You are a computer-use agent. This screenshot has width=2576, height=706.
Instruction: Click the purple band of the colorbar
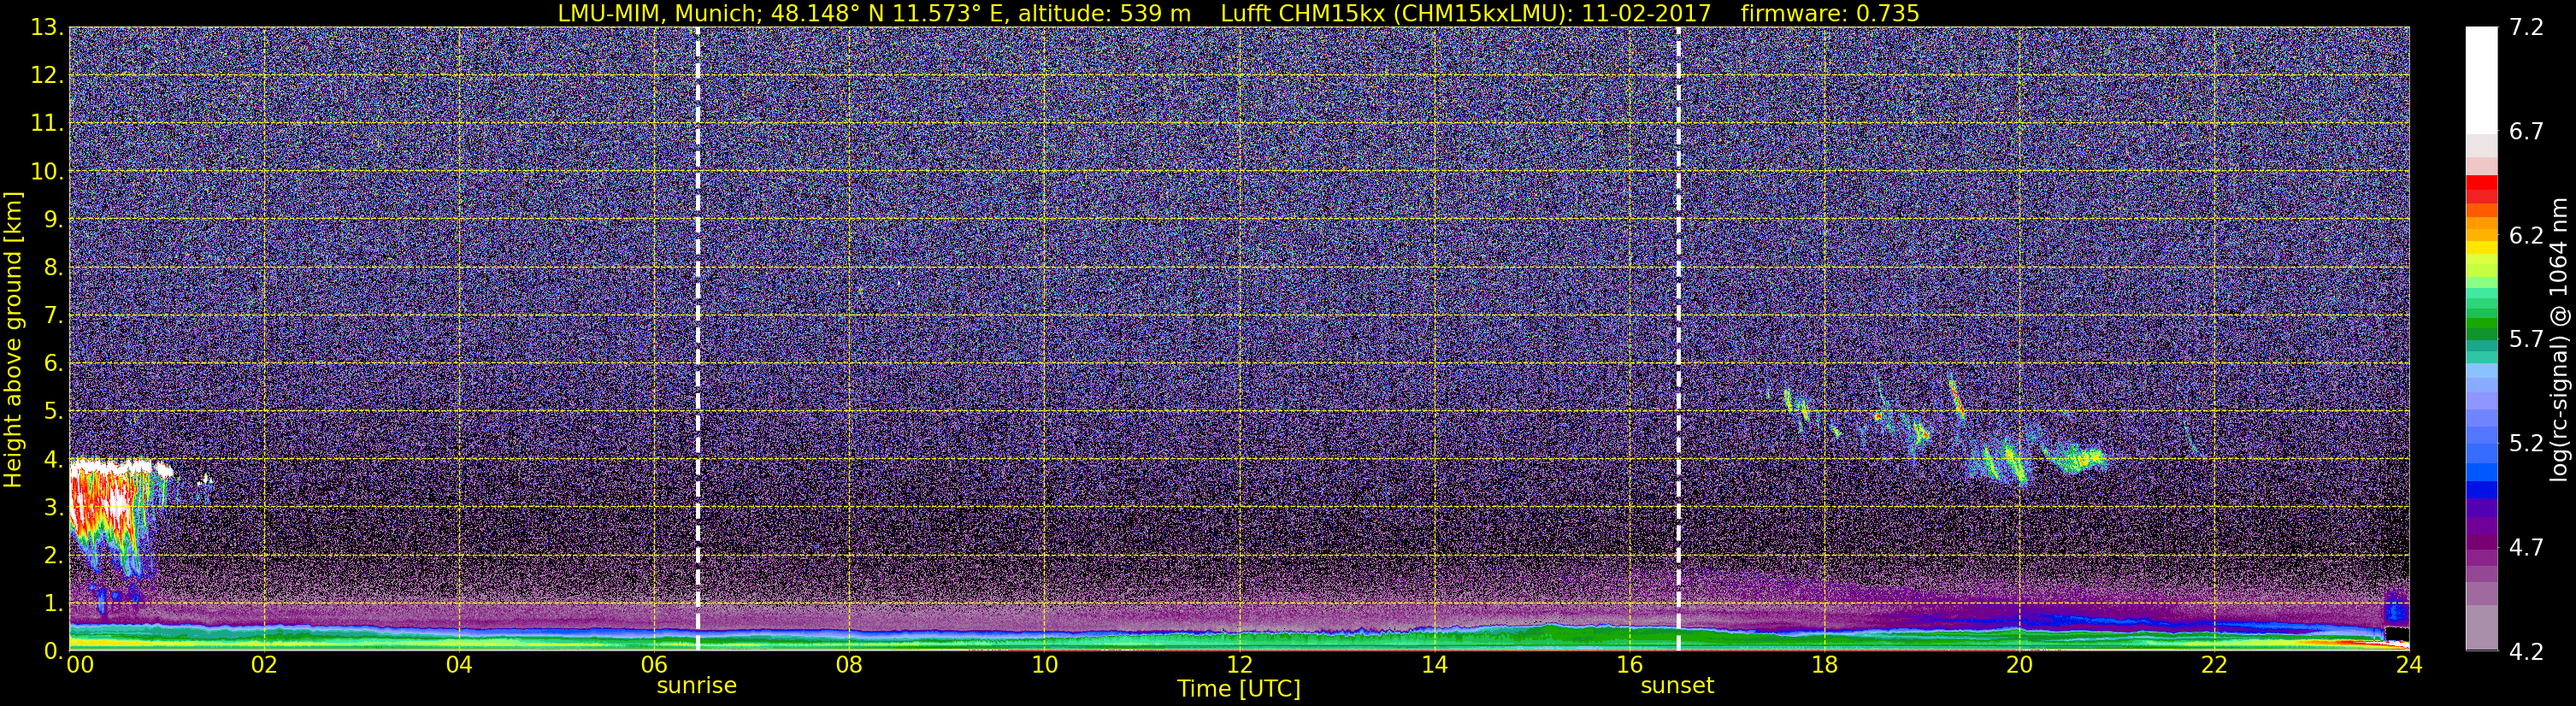click(2481, 525)
